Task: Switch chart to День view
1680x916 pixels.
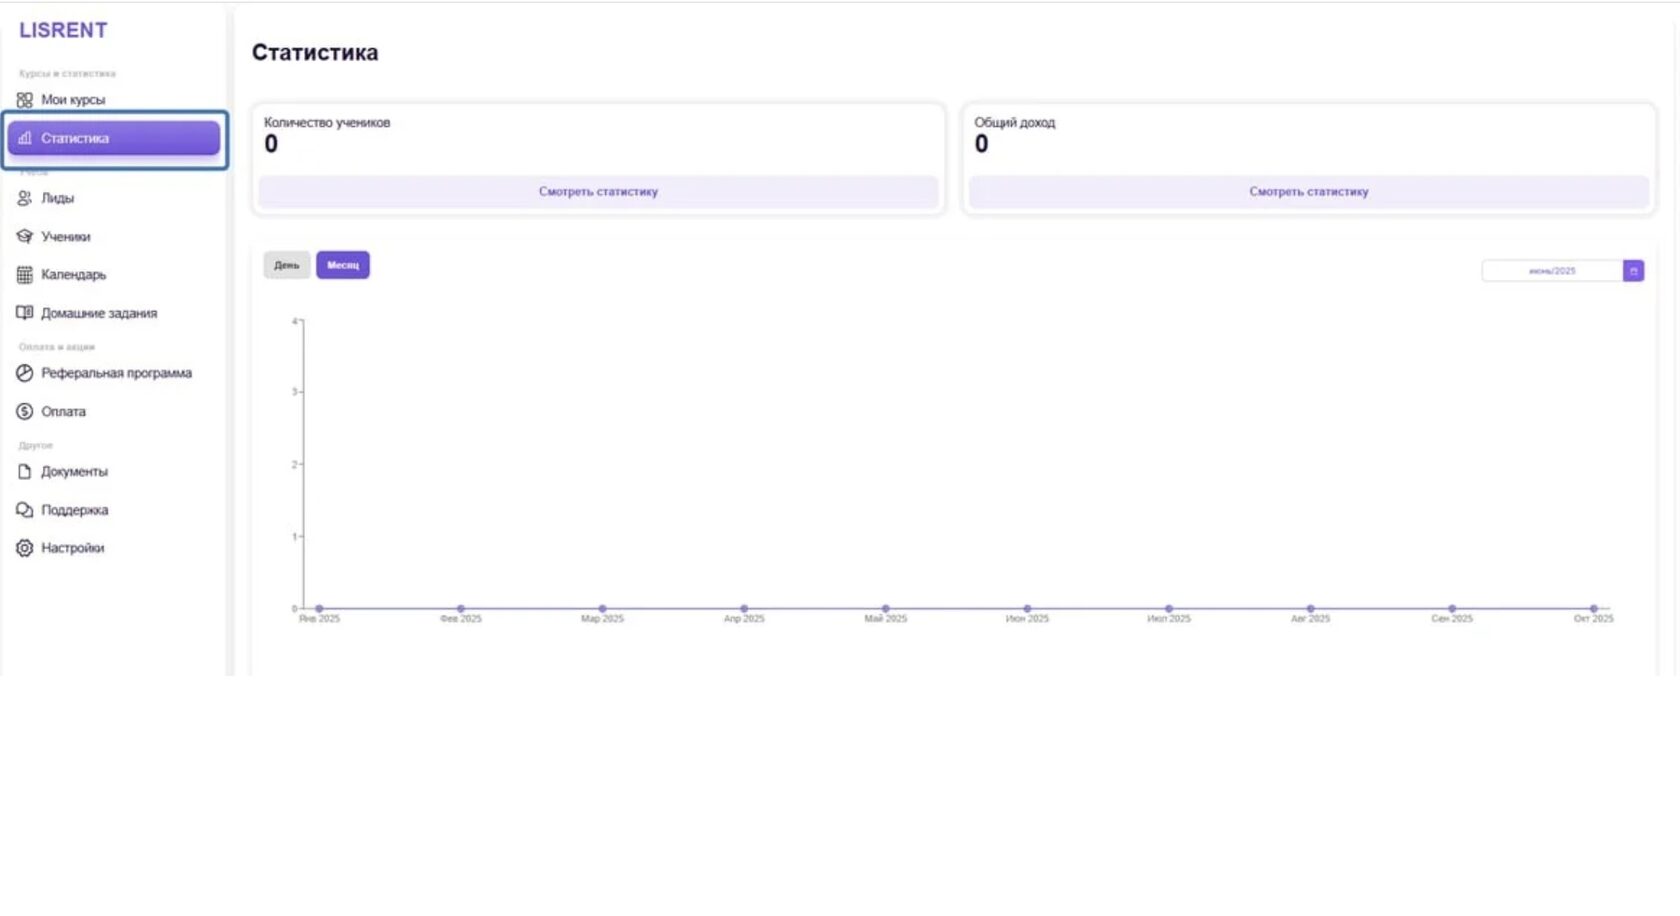Action: coord(287,265)
